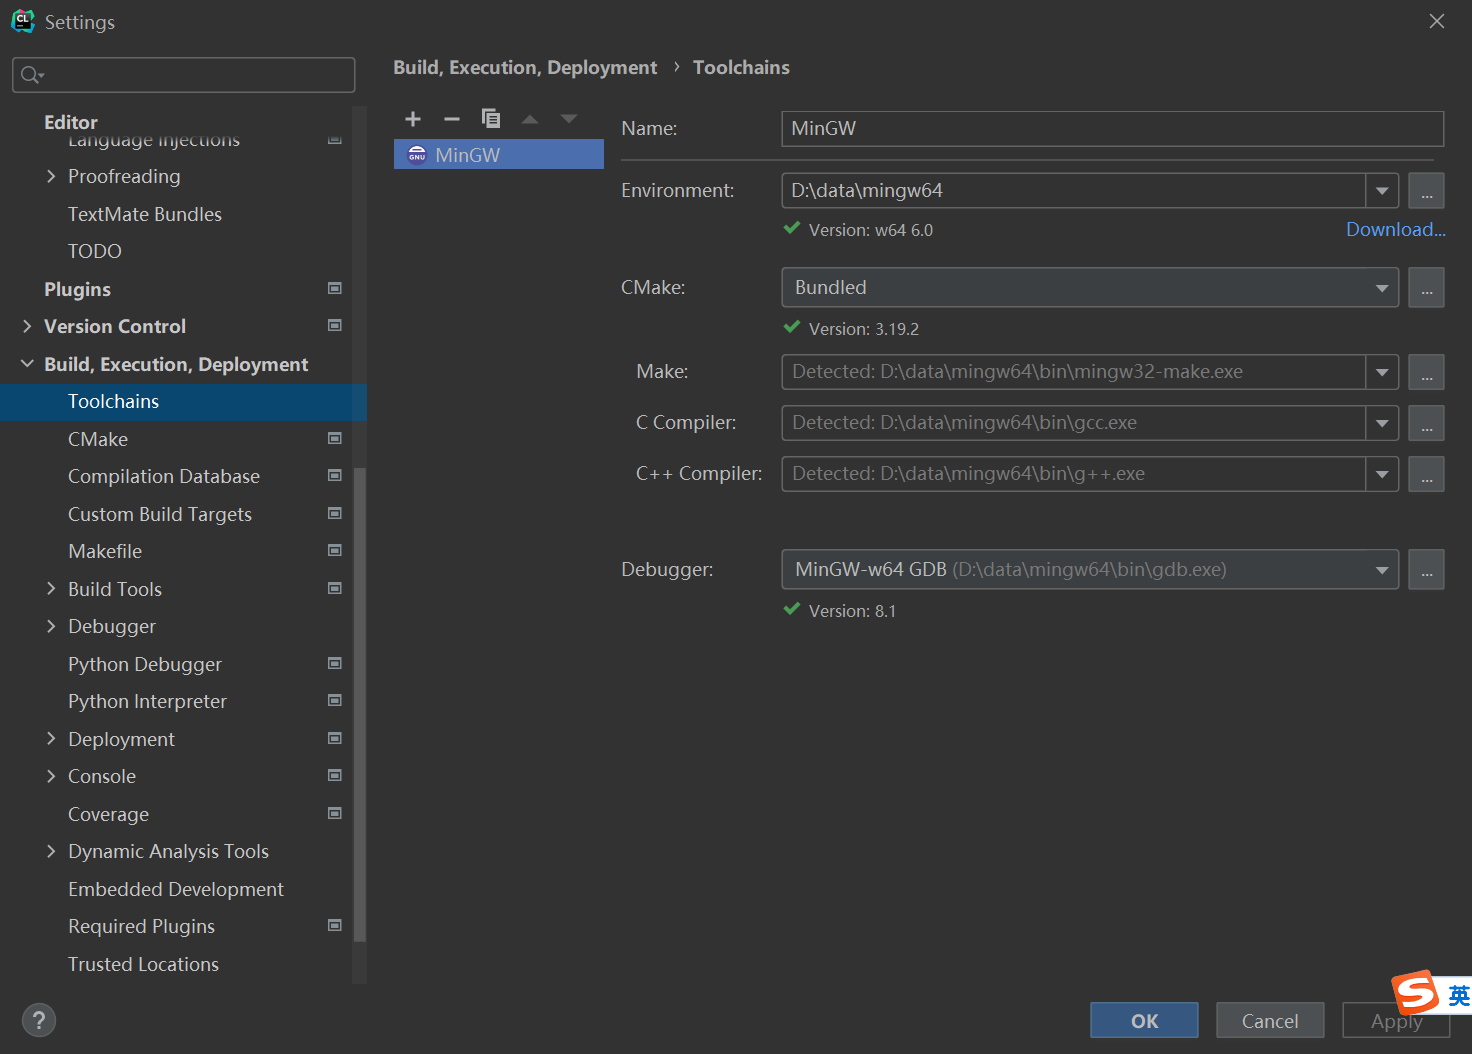Click project-level icon next to Custom Build Targets
Viewport: 1472px width, 1054px height.
tap(335, 513)
